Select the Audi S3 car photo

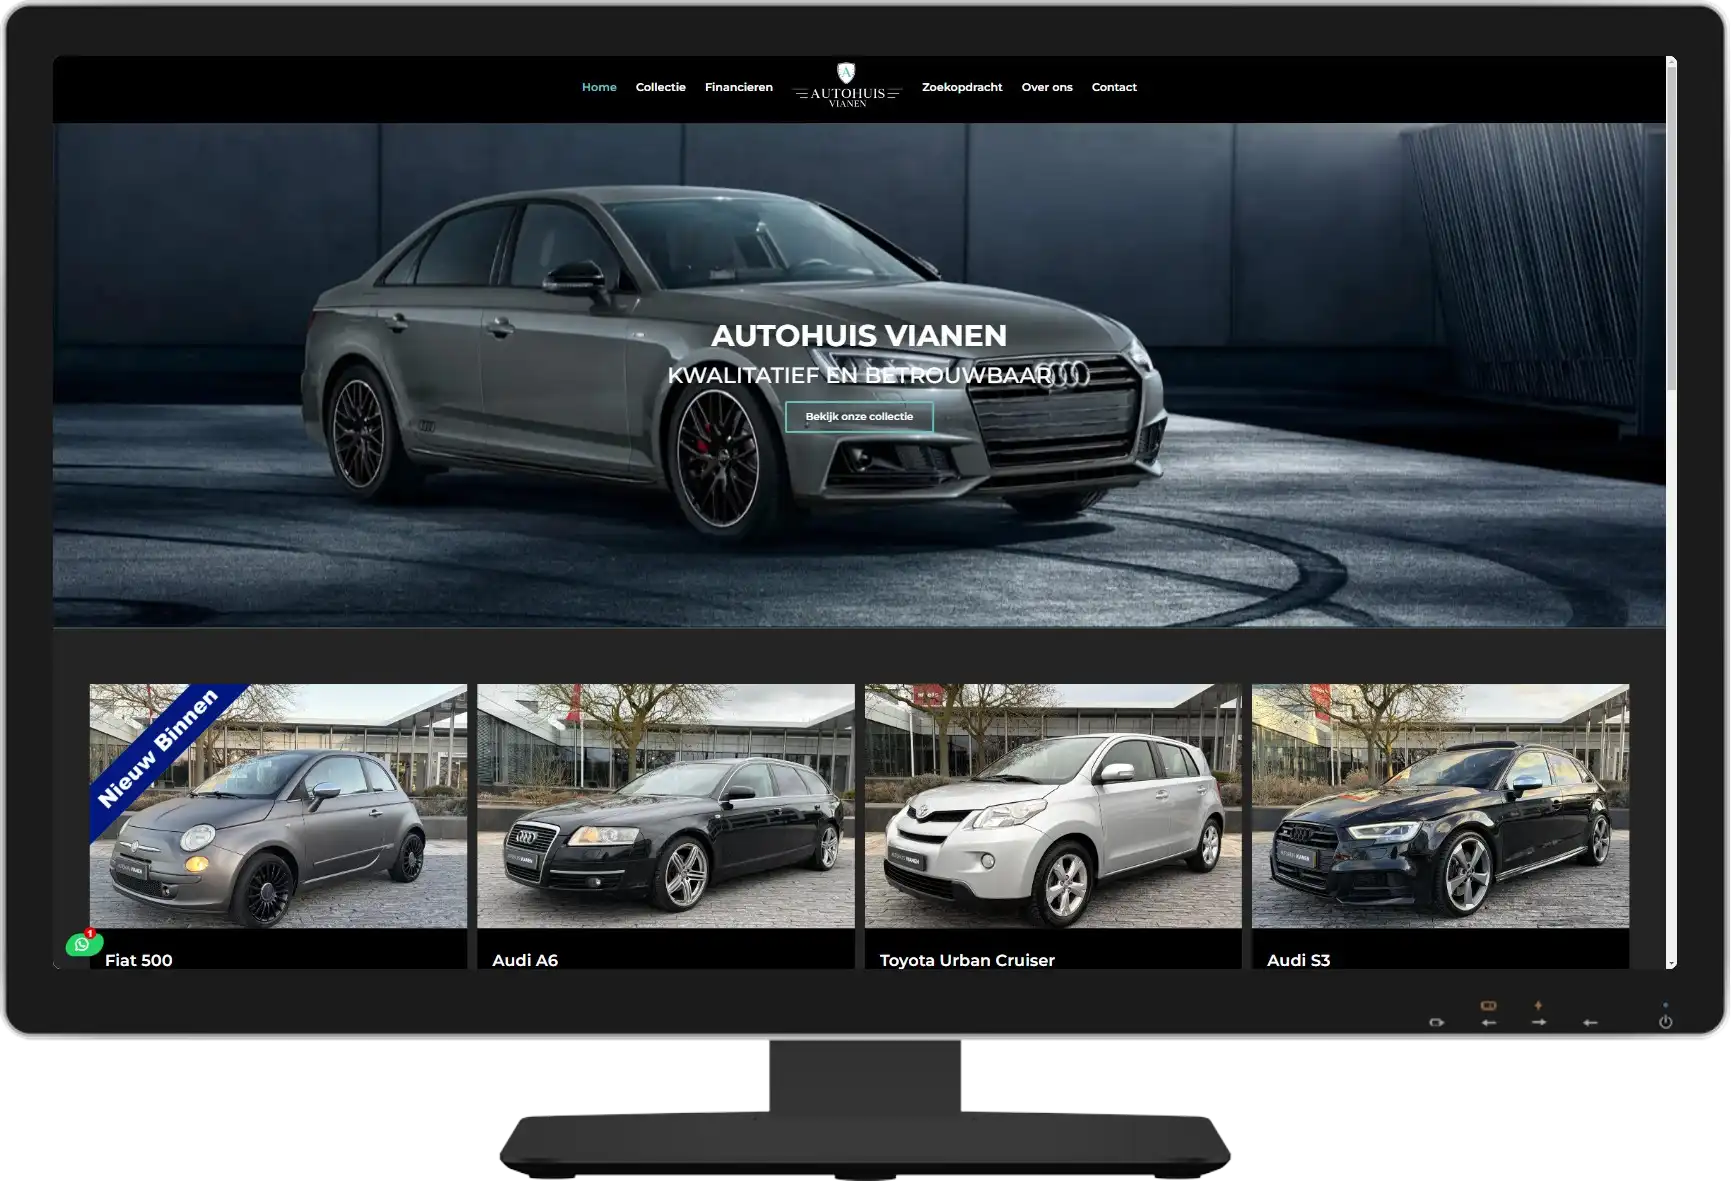pos(1440,806)
